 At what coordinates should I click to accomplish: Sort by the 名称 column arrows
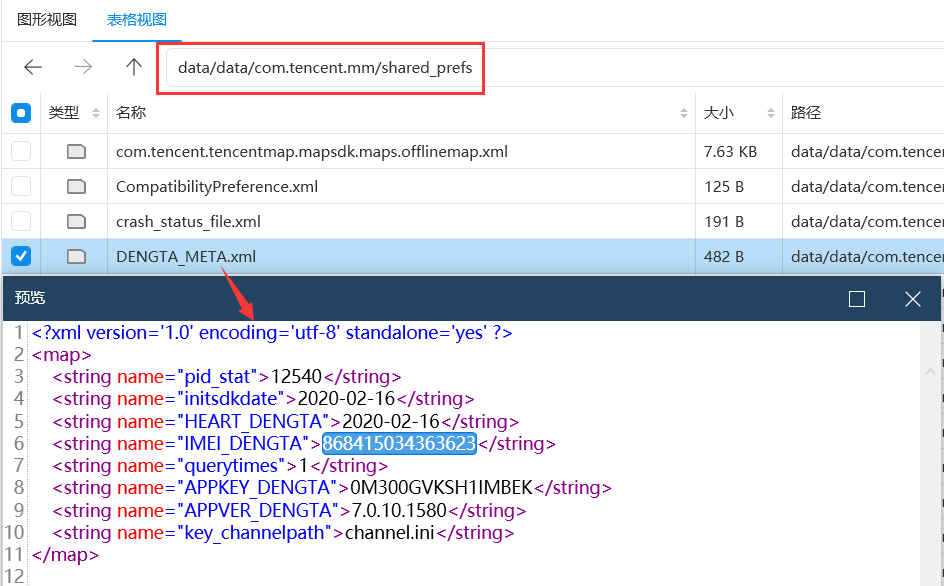(x=684, y=113)
